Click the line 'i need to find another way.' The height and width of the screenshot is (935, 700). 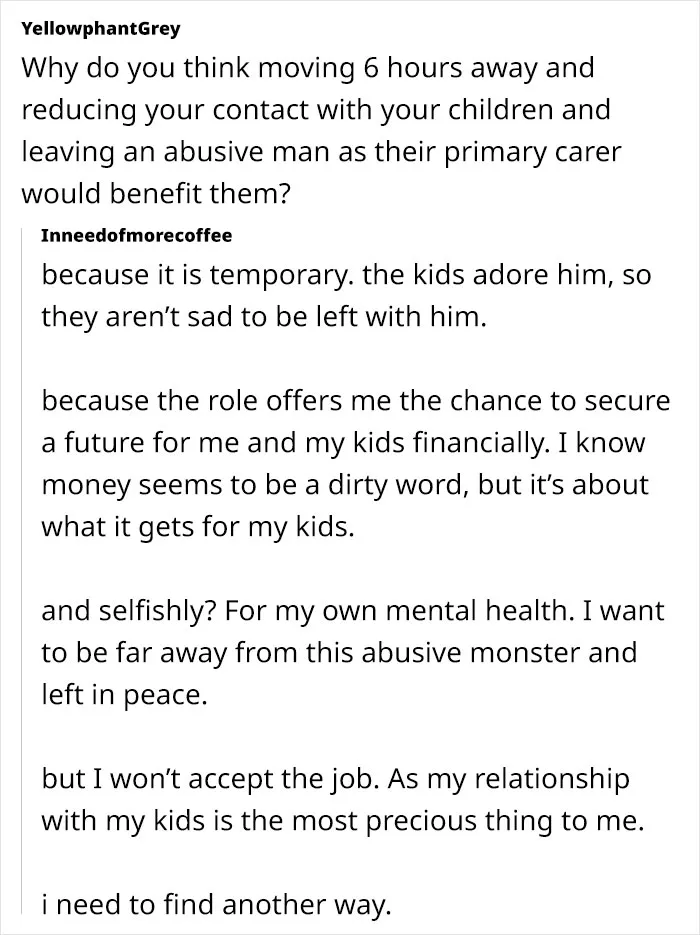click(x=216, y=905)
